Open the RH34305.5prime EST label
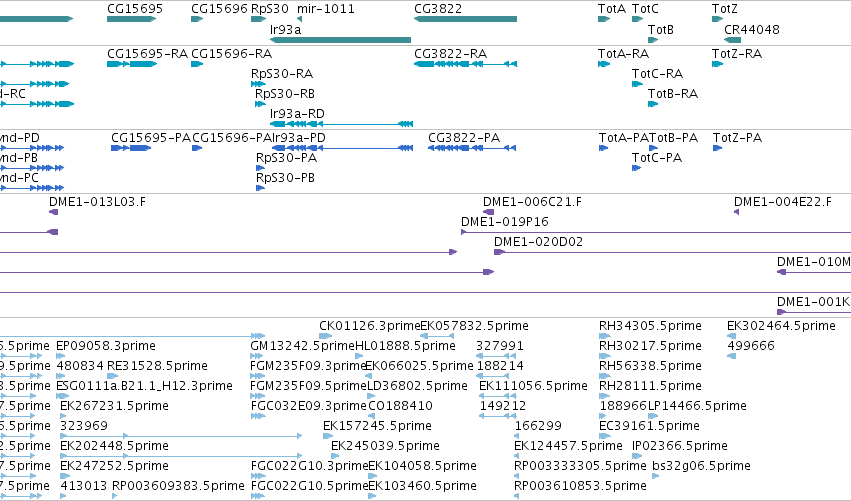Screen dimensions: 851x501 pyautogui.click(x=650, y=326)
